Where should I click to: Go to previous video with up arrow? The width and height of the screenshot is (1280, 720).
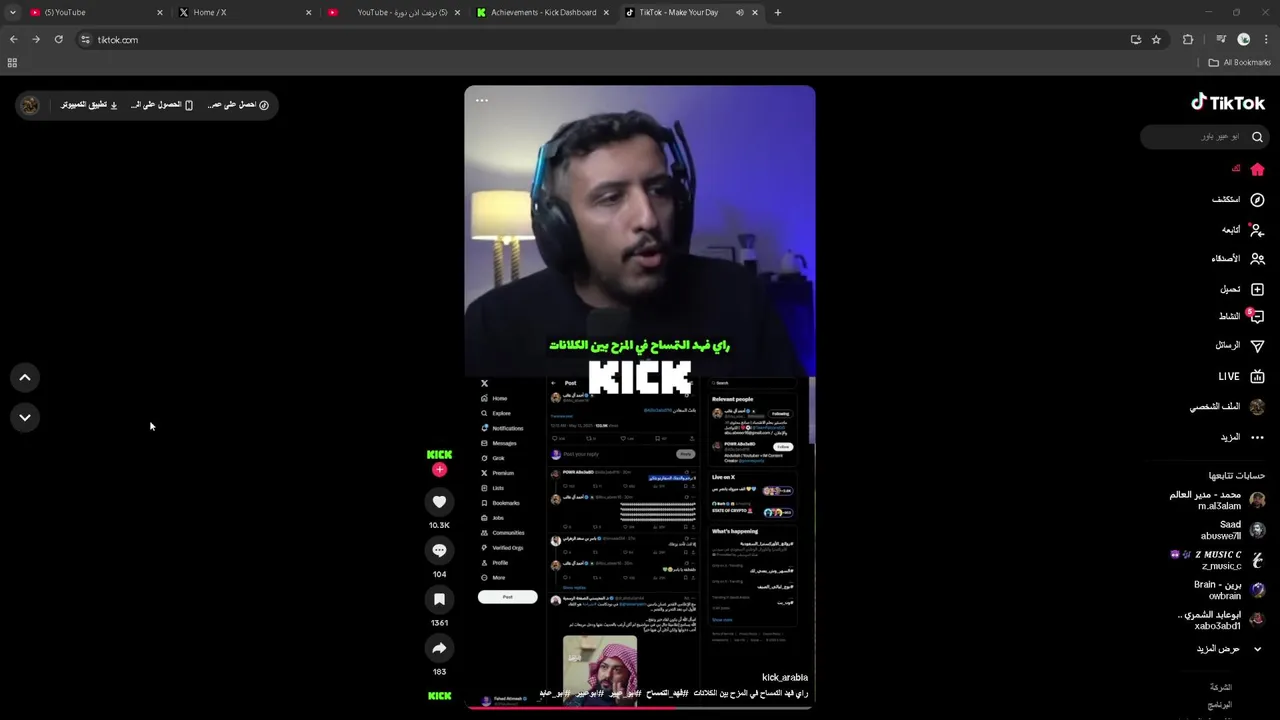click(25, 377)
